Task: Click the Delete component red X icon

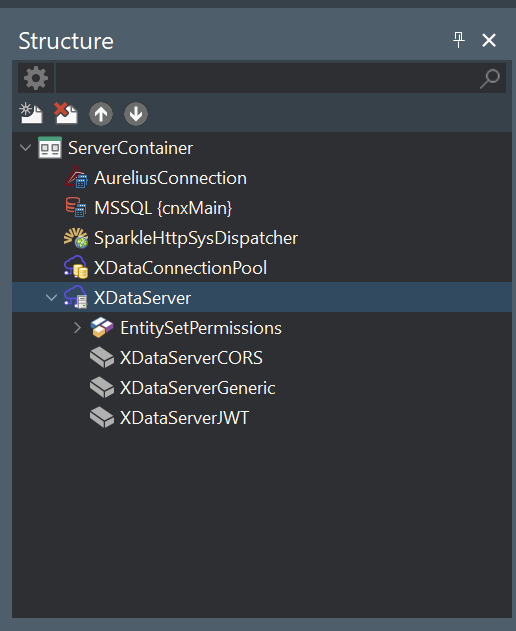Action: (x=66, y=113)
